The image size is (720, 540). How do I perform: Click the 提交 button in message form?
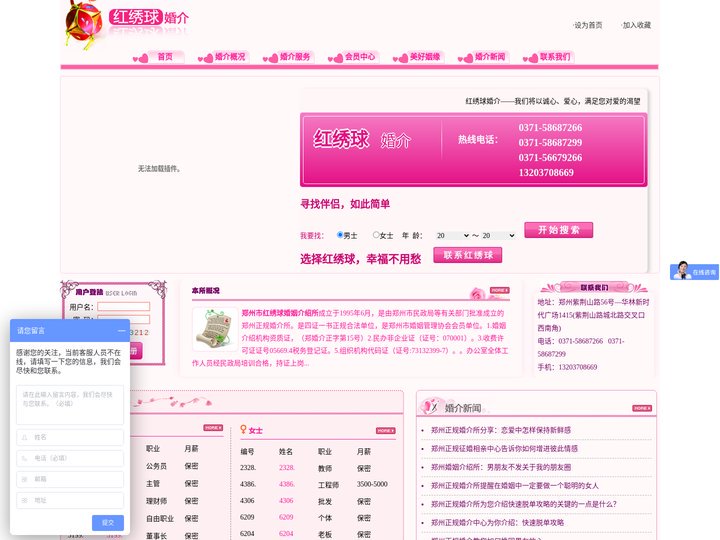click(x=108, y=523)
